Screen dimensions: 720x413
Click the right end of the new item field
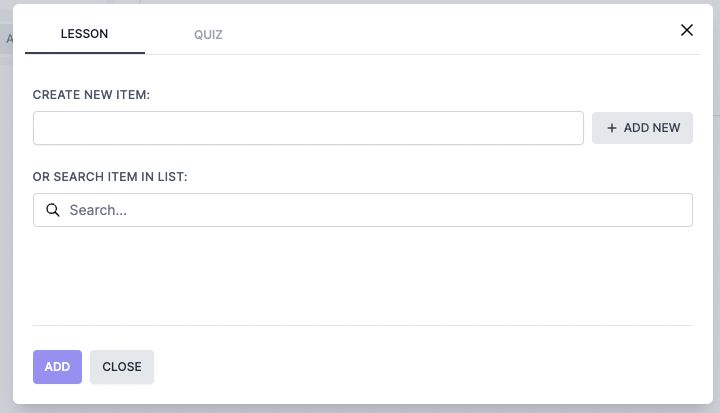click(x=568, y=128)
